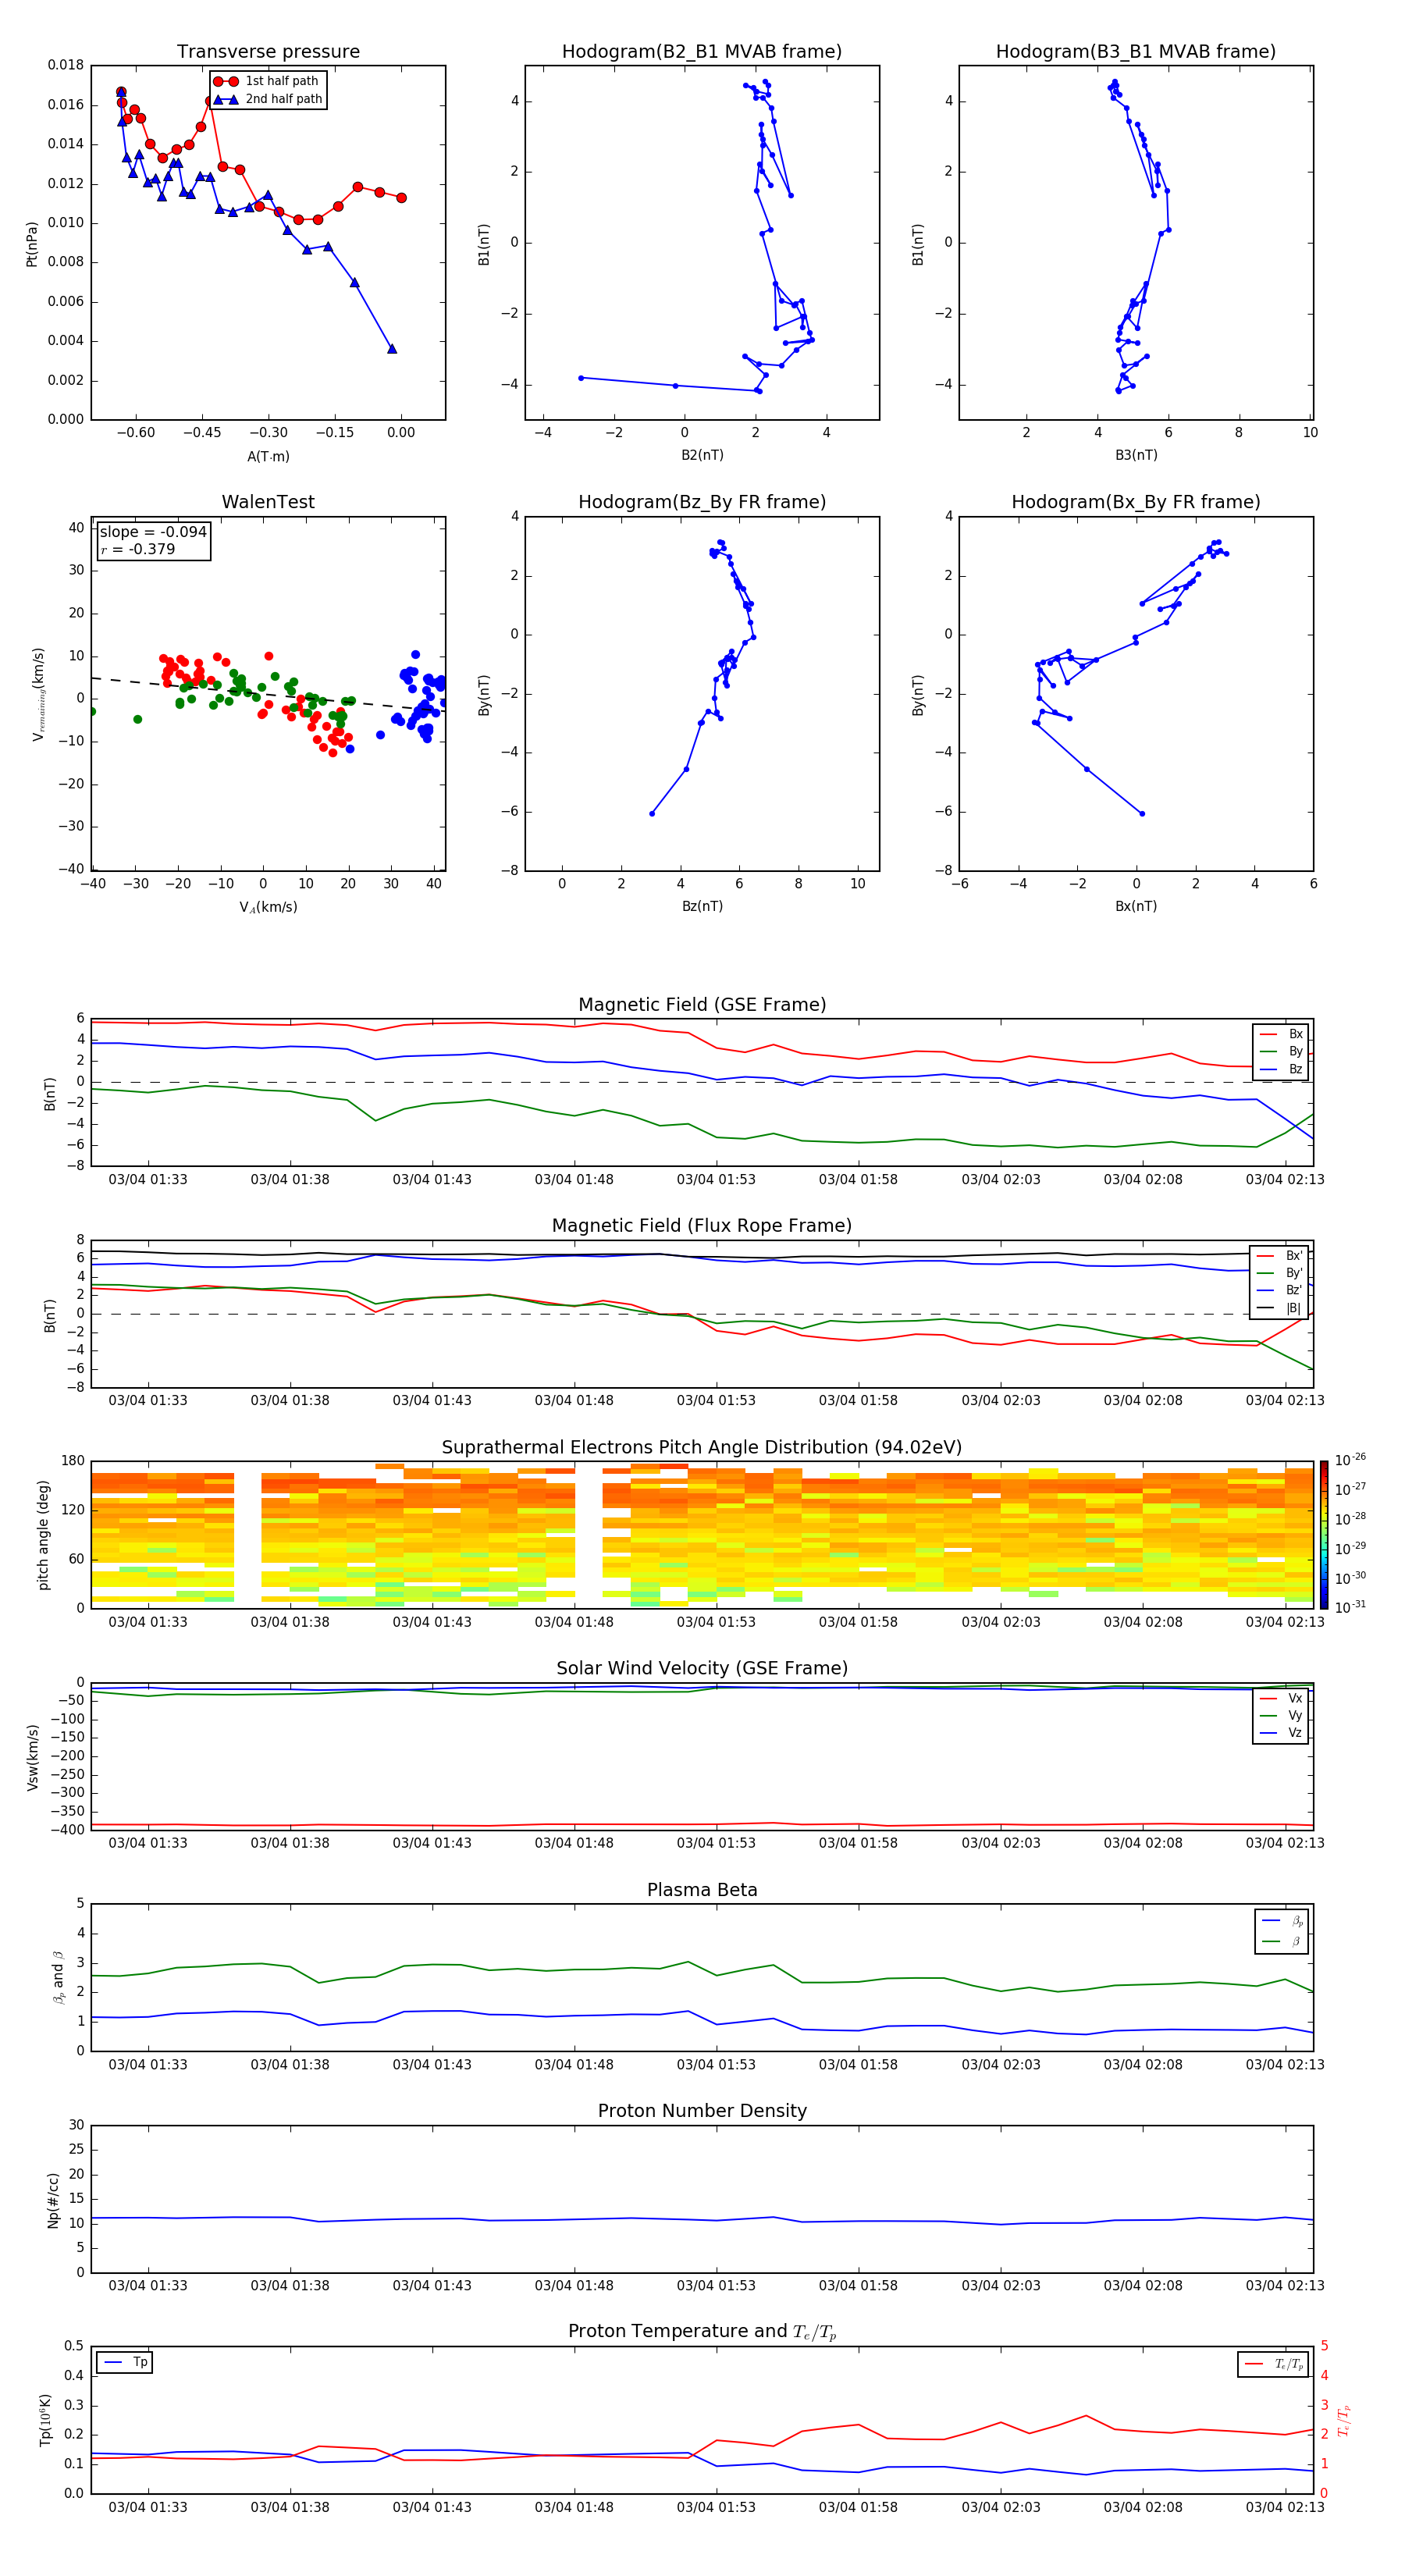The width and height of the screenshot is (1405, 2576).
Task: Click the Vy entry in velocity legend
Action: (x=1281, y=1715)
